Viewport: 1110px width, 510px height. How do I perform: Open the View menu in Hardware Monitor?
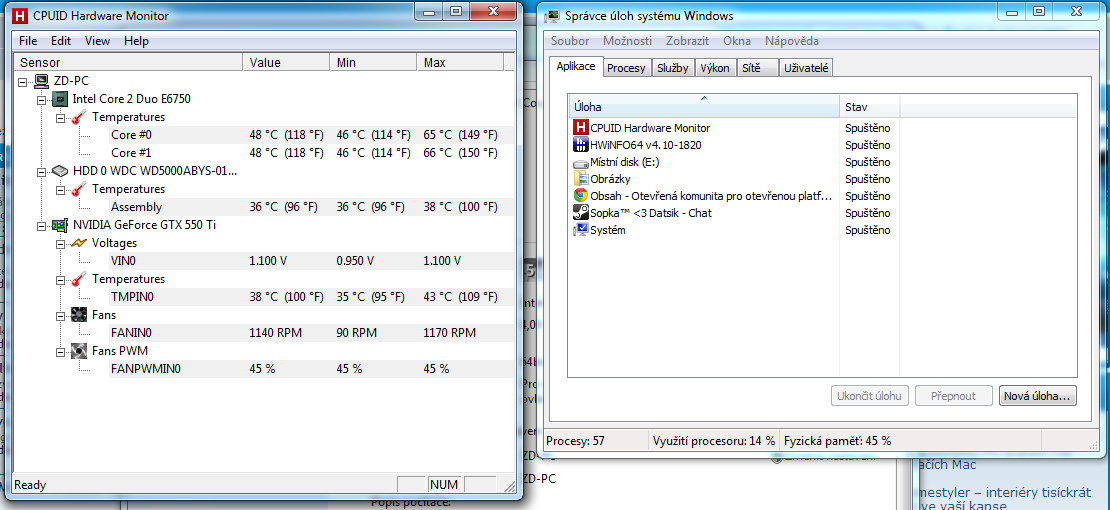[97, 41]
